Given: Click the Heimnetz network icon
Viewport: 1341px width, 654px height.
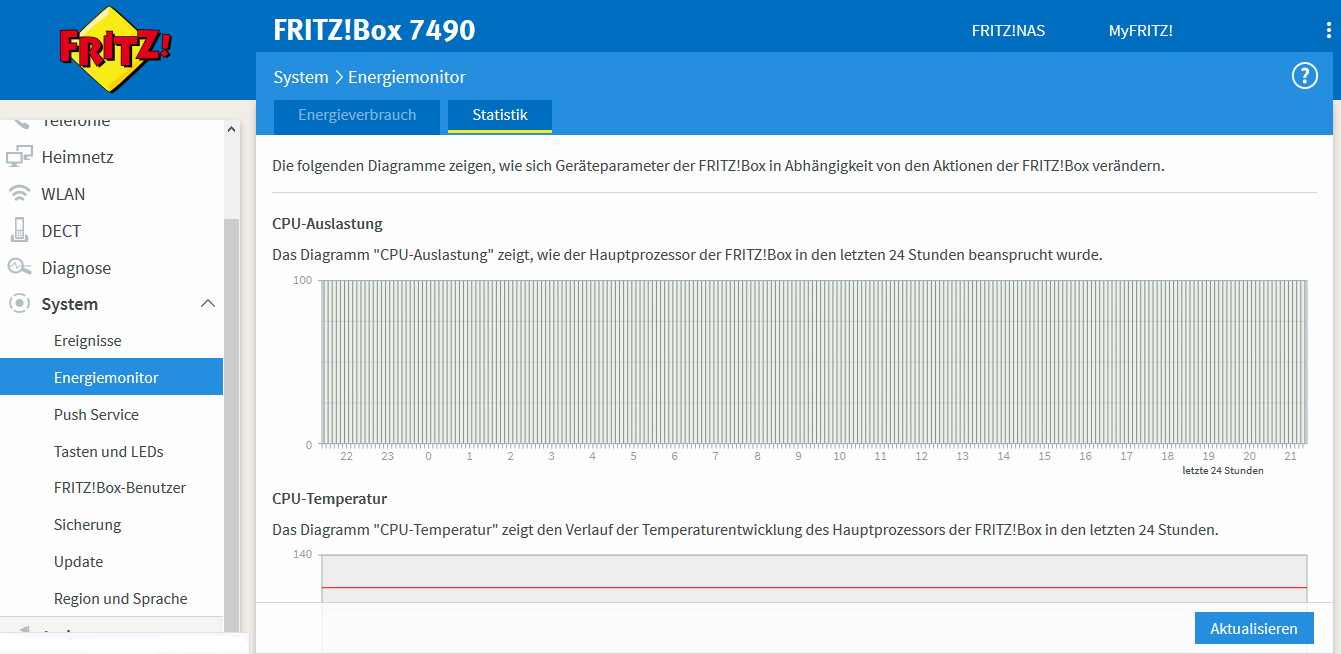Looking at the screenshot, I should point(19,157).
